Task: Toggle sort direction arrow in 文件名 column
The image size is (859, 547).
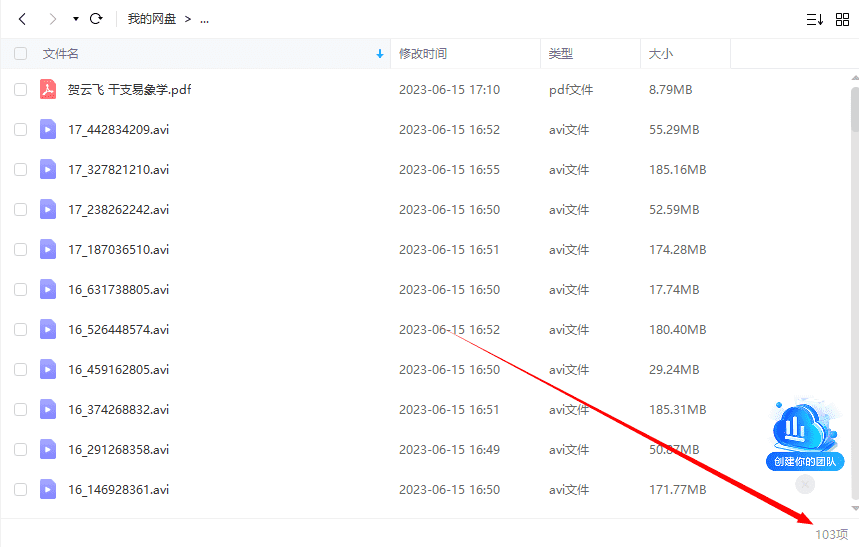Action: click(379, 54)
